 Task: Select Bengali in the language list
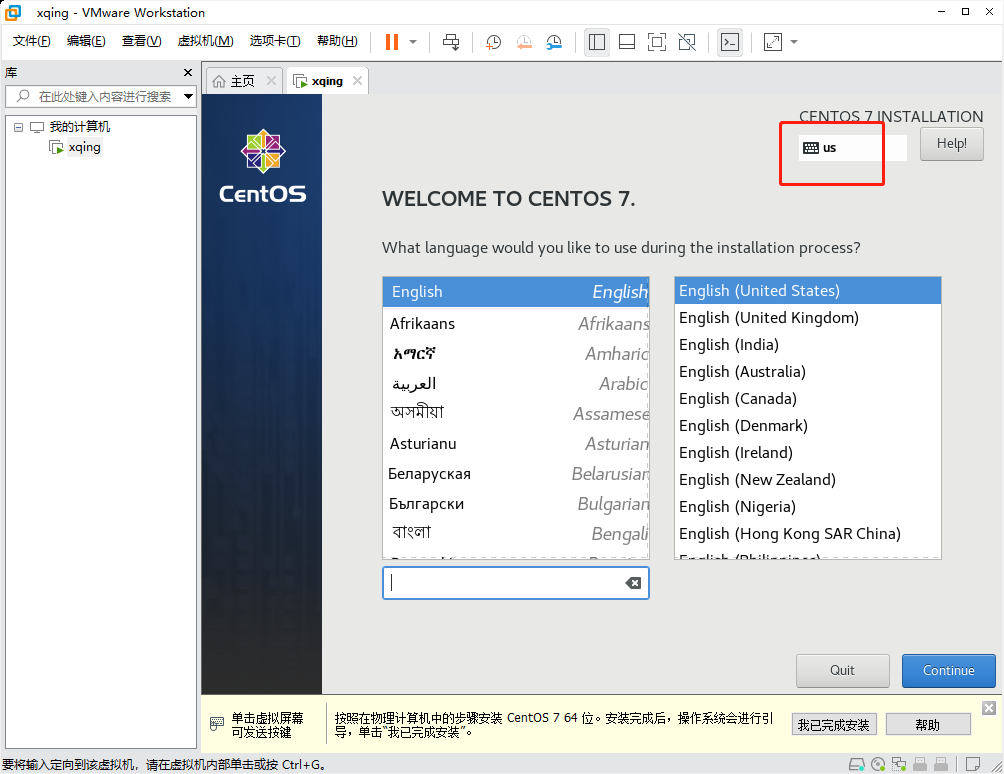[515, 533]
